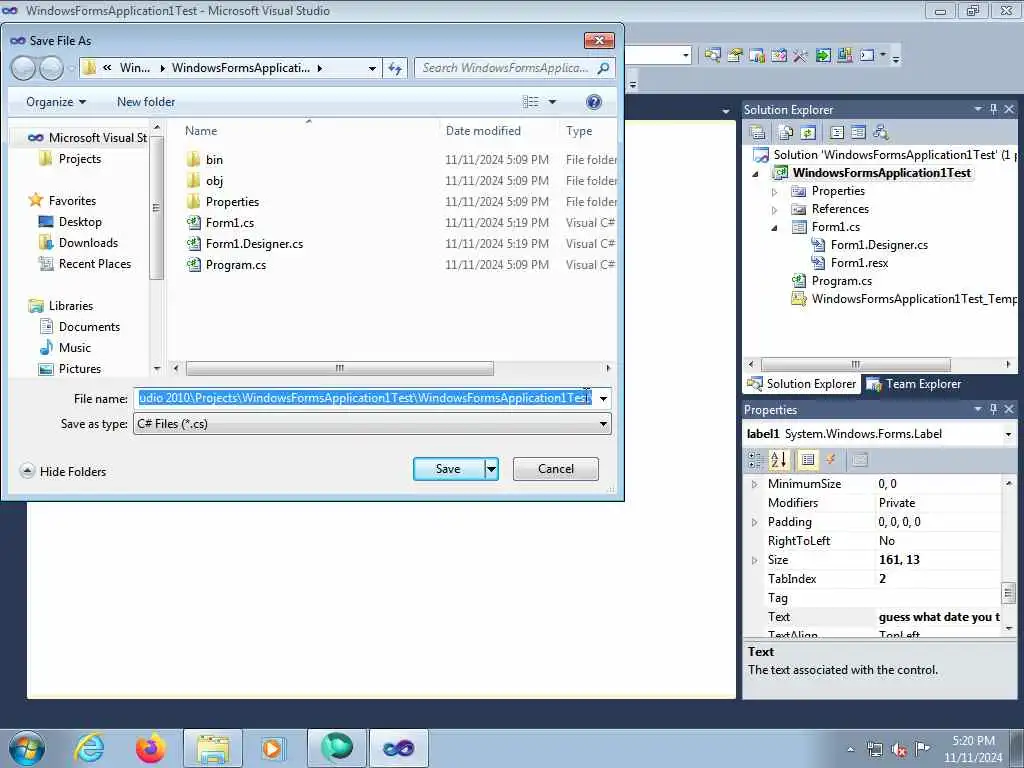Click the file list horizontal scrollbar thumb
The width and height of the screenshot is (1024, 768).
pos(340,368)
